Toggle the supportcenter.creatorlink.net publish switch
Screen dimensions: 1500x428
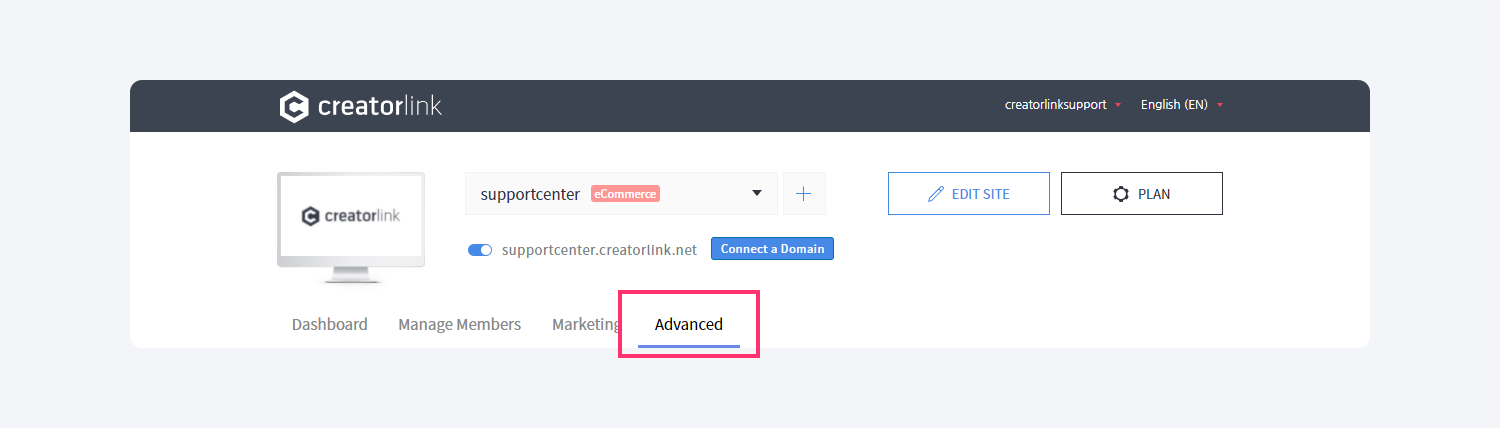coord(480,250)
